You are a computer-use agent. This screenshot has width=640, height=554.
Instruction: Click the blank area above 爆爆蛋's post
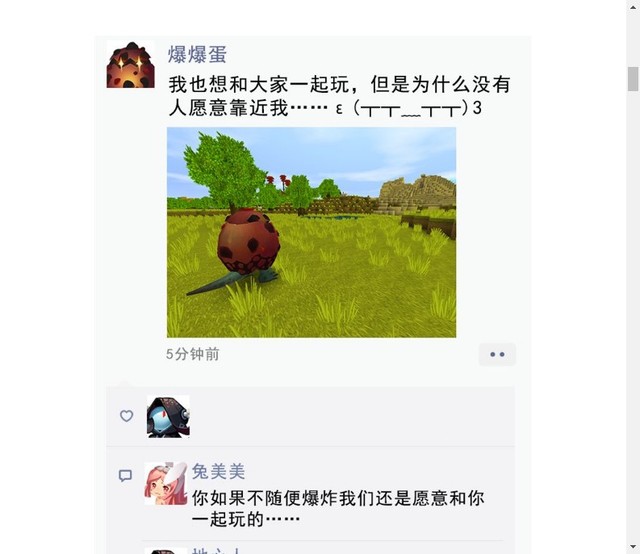(x=313, y=18)
